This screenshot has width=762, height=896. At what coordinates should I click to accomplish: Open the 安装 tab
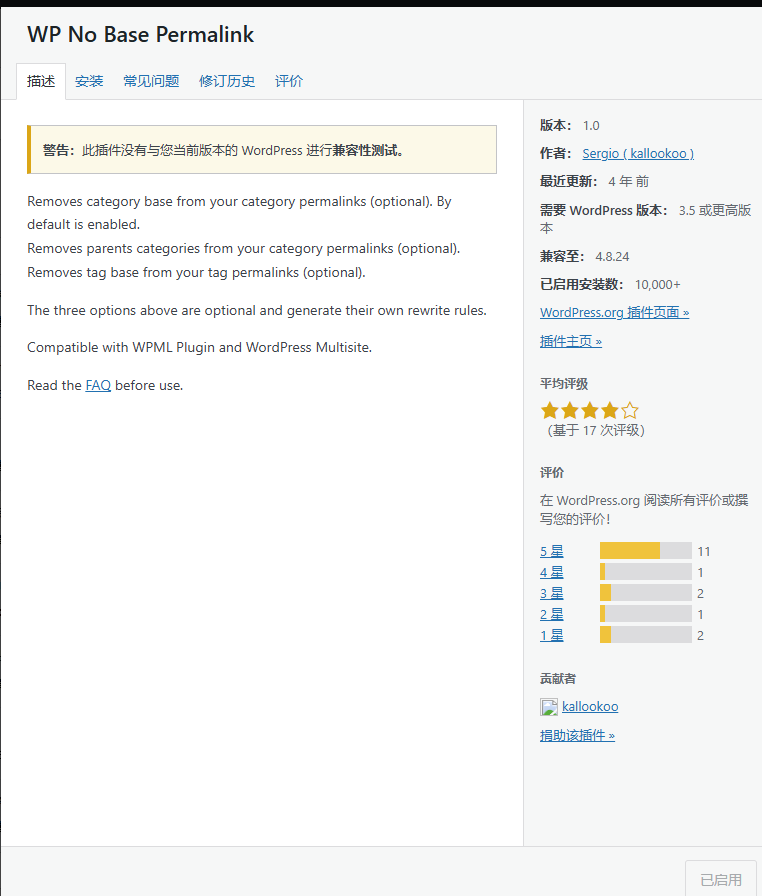point(89,81)
